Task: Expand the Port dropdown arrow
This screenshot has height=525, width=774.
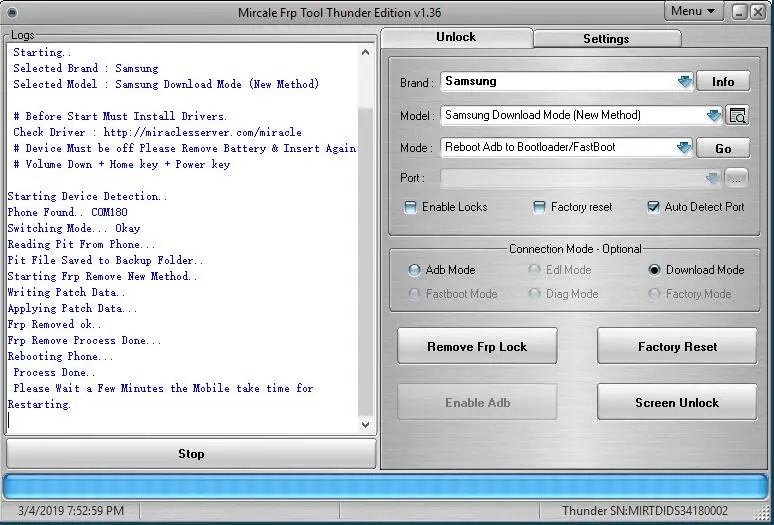Action: point(712,179)
